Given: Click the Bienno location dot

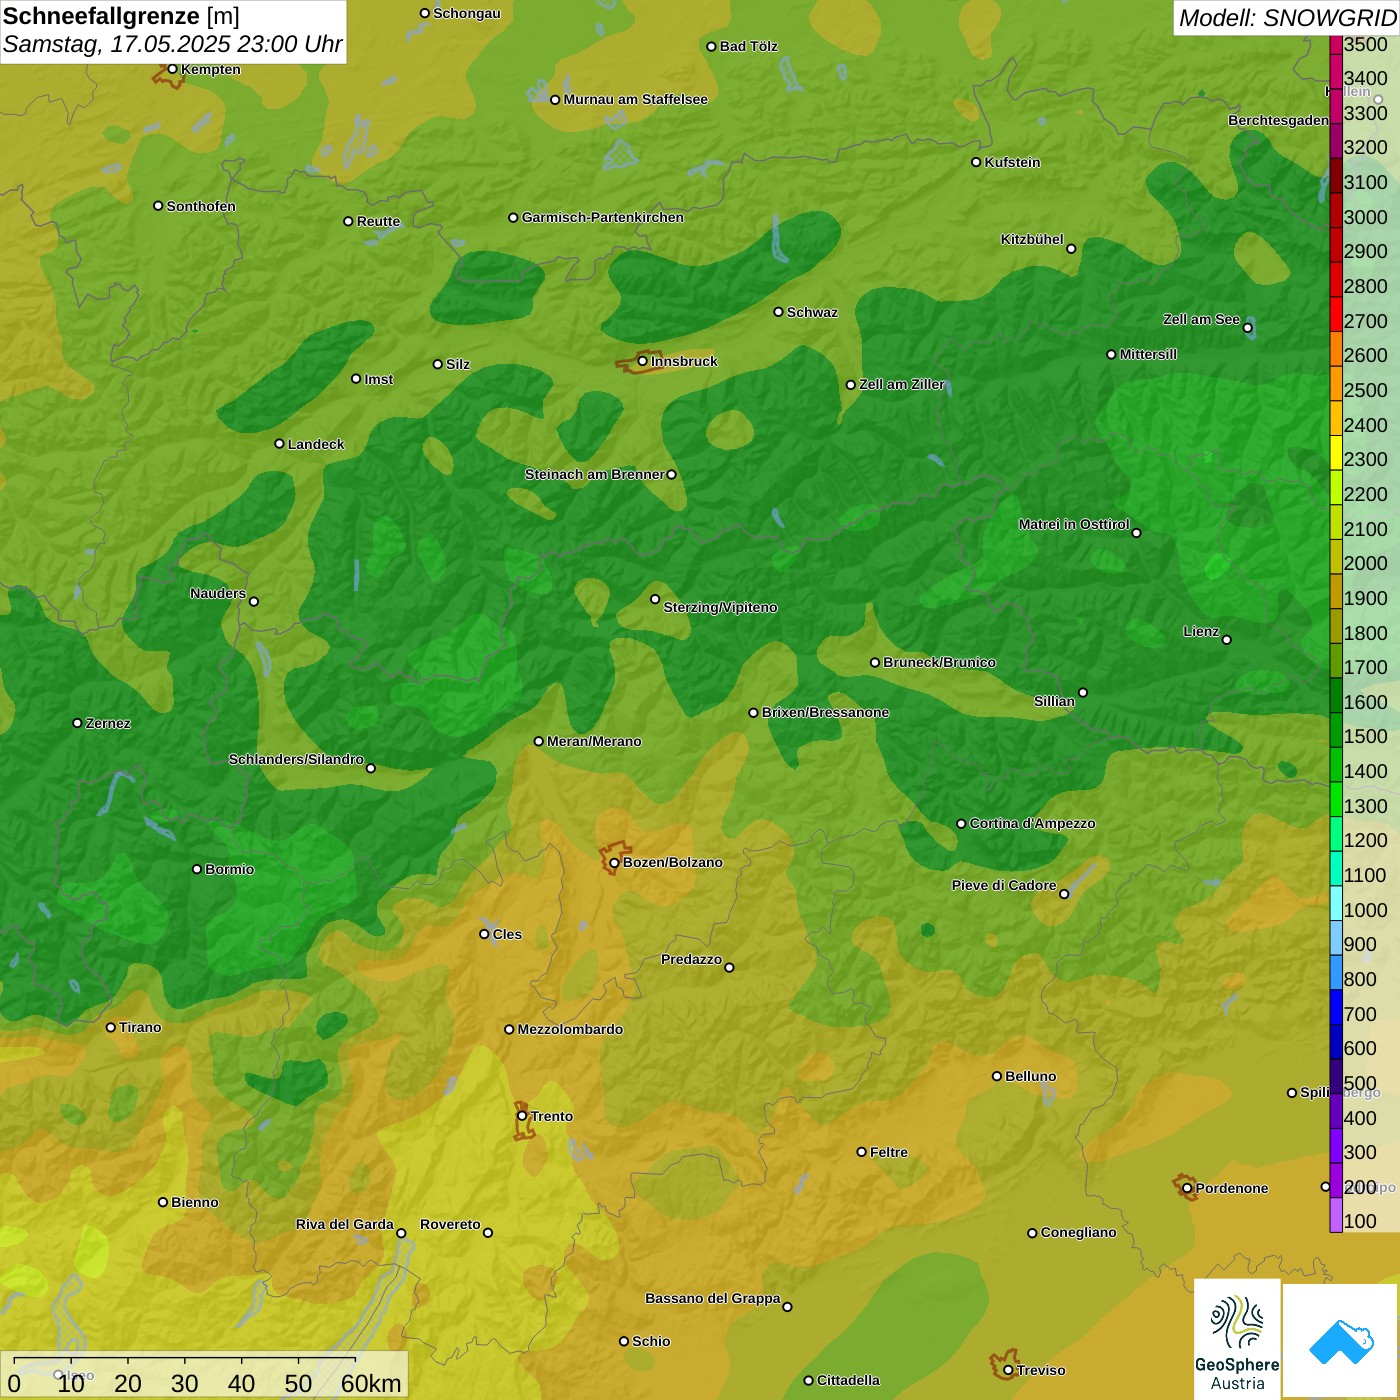Looking at the screenshot, I should pyautogui.click(x=163, y=1202).
